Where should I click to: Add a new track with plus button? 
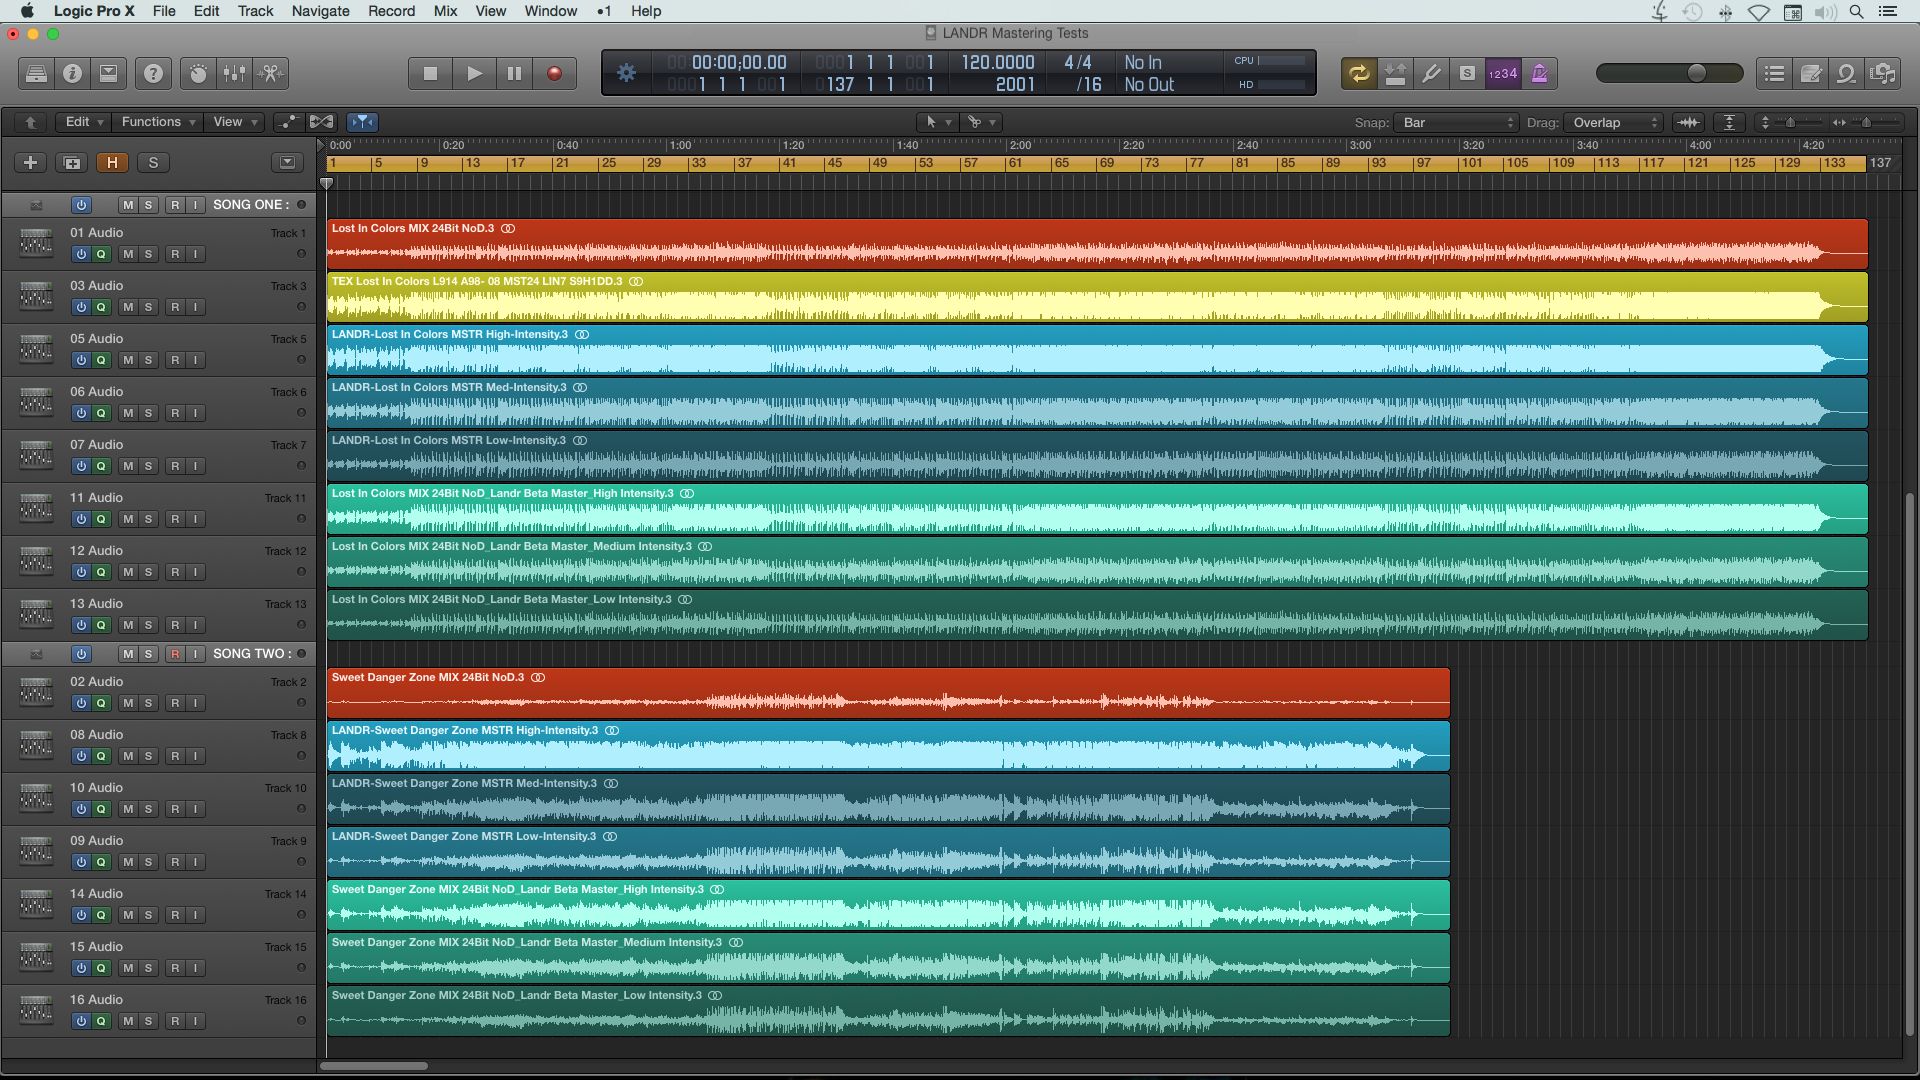(x=30, y=162)
